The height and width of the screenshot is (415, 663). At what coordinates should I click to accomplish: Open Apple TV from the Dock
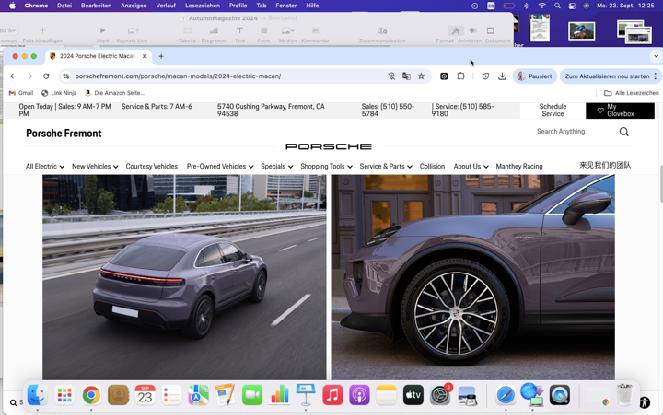[x=413, y=395]
